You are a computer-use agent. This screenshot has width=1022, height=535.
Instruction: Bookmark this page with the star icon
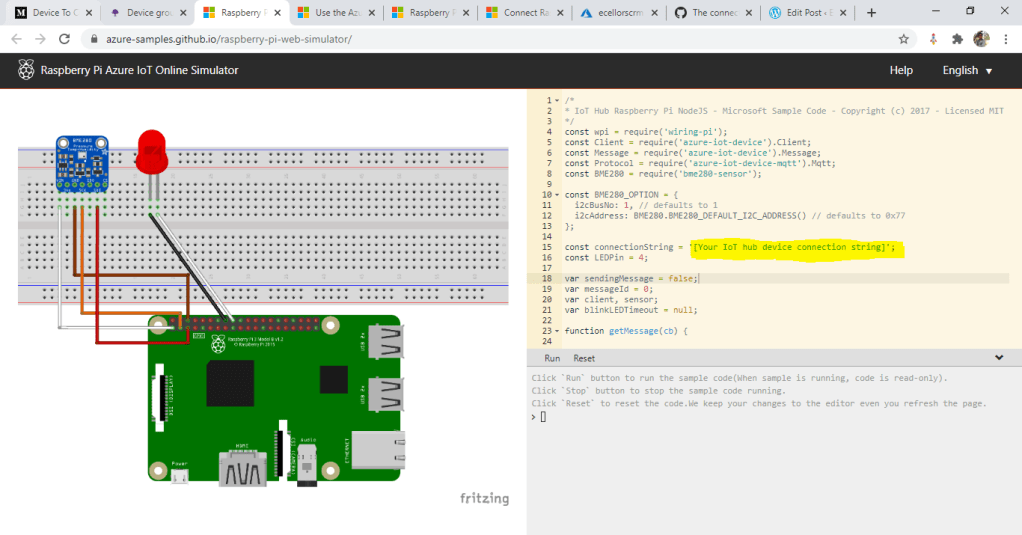pyautogui.click(x=904, y=39)
